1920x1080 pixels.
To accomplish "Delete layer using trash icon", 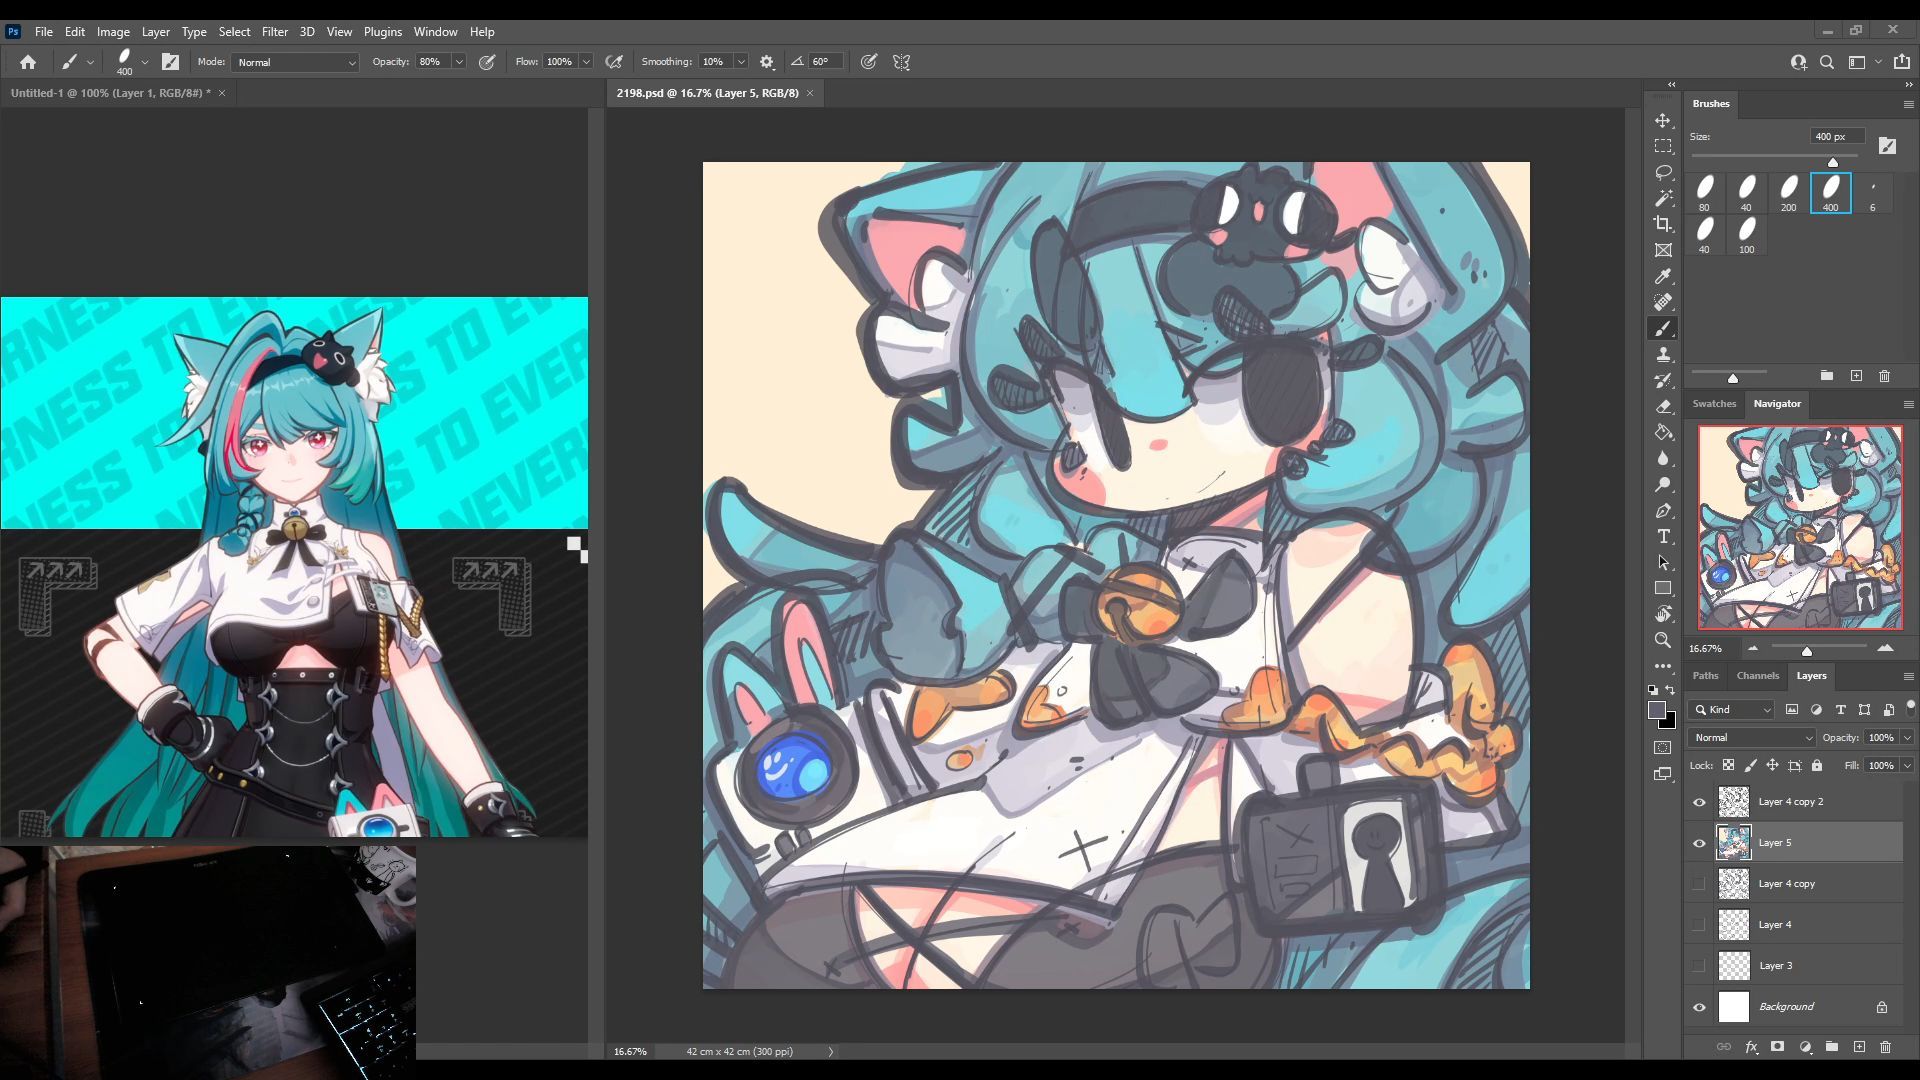I will click(x=1885, y=1047).
